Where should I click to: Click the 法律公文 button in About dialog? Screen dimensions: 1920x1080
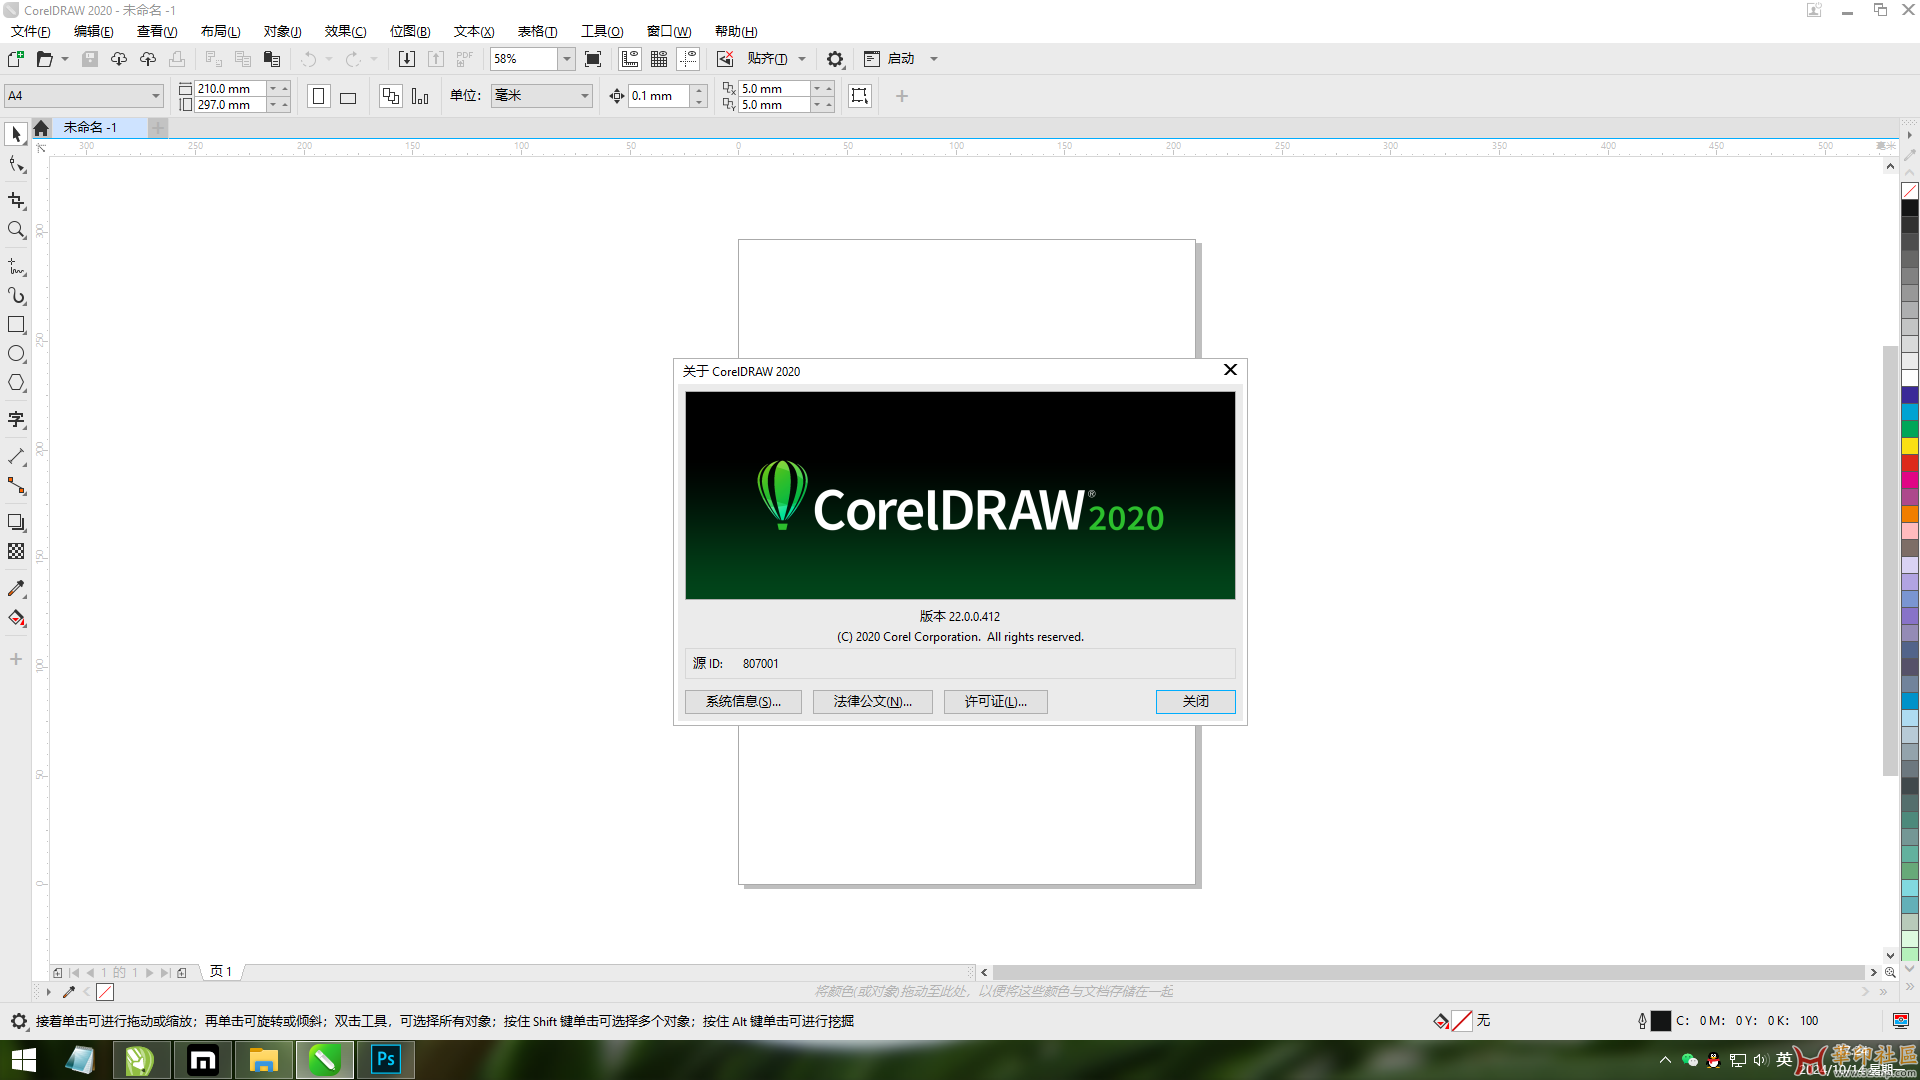tap(872, 702)
